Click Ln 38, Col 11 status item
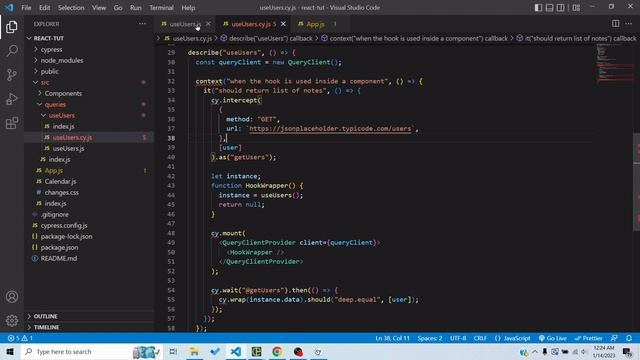Screen dimensions: 640x360 coord(392,338)
